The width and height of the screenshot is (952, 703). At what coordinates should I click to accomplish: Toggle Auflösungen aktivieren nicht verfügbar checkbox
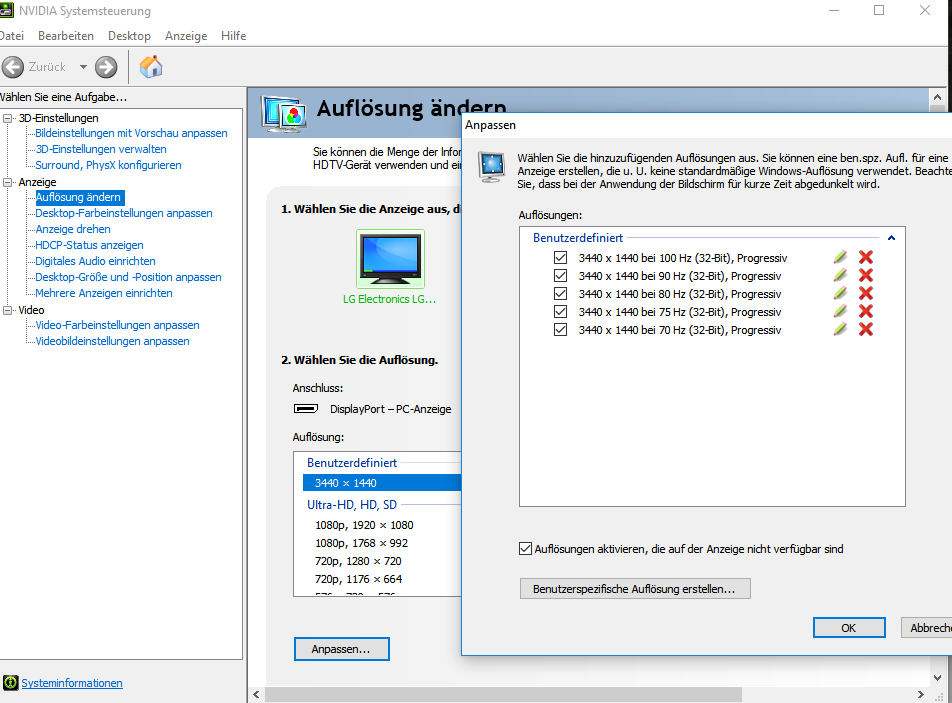(x=526, y=549)
